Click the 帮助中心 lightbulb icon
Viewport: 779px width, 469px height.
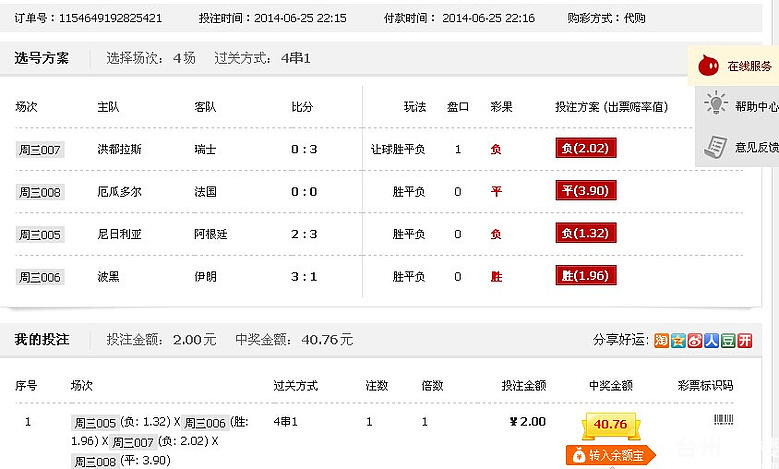tap(715, 105)
